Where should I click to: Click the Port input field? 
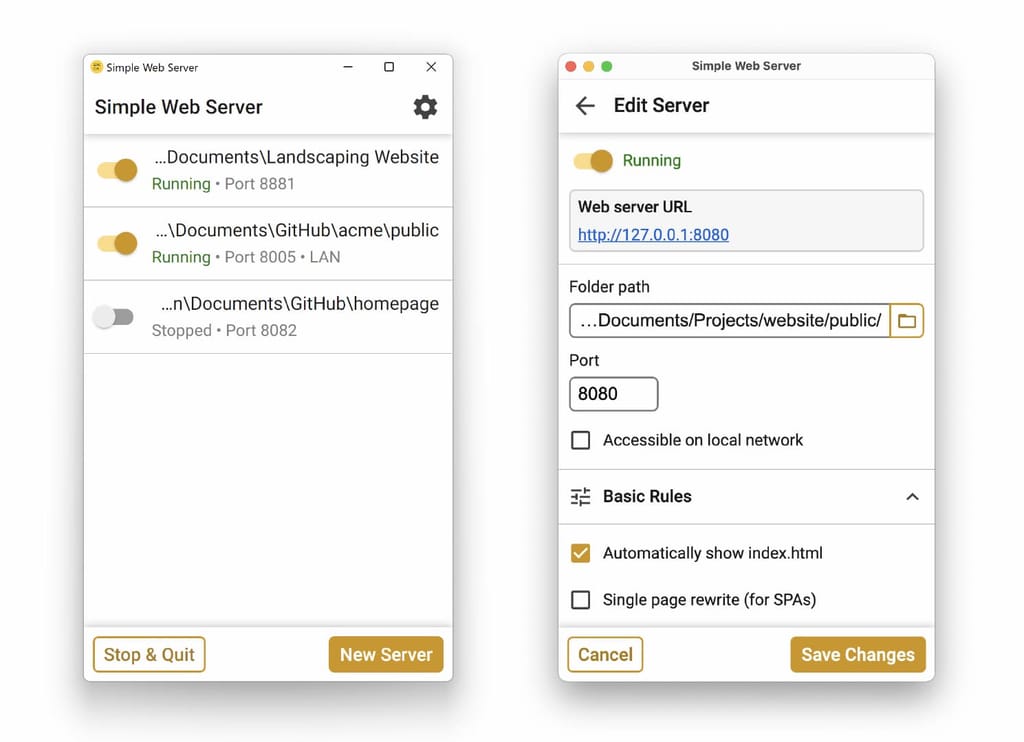(x=613, y=394)
